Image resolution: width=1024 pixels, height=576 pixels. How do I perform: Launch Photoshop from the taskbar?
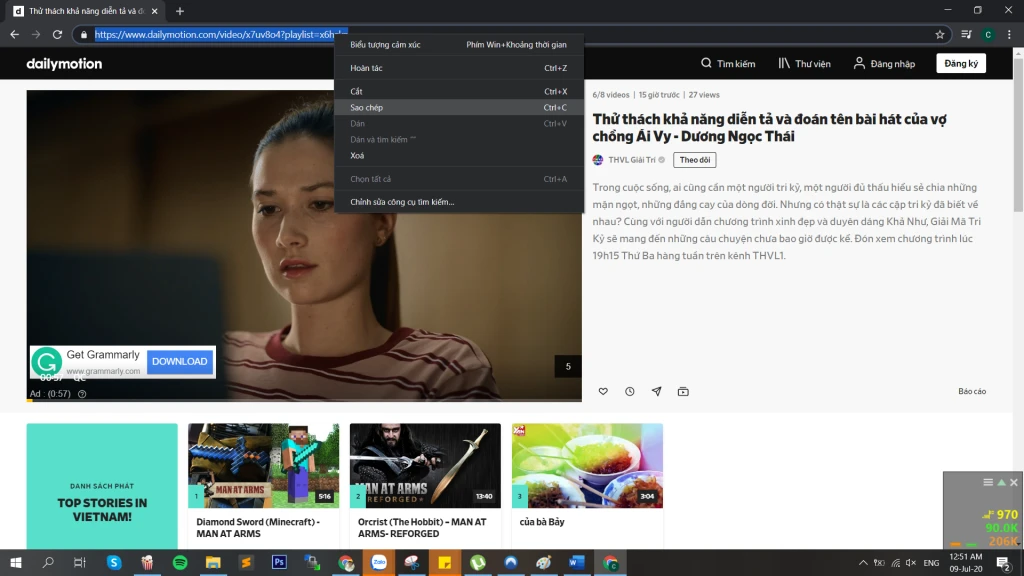[x=279, y=562]
